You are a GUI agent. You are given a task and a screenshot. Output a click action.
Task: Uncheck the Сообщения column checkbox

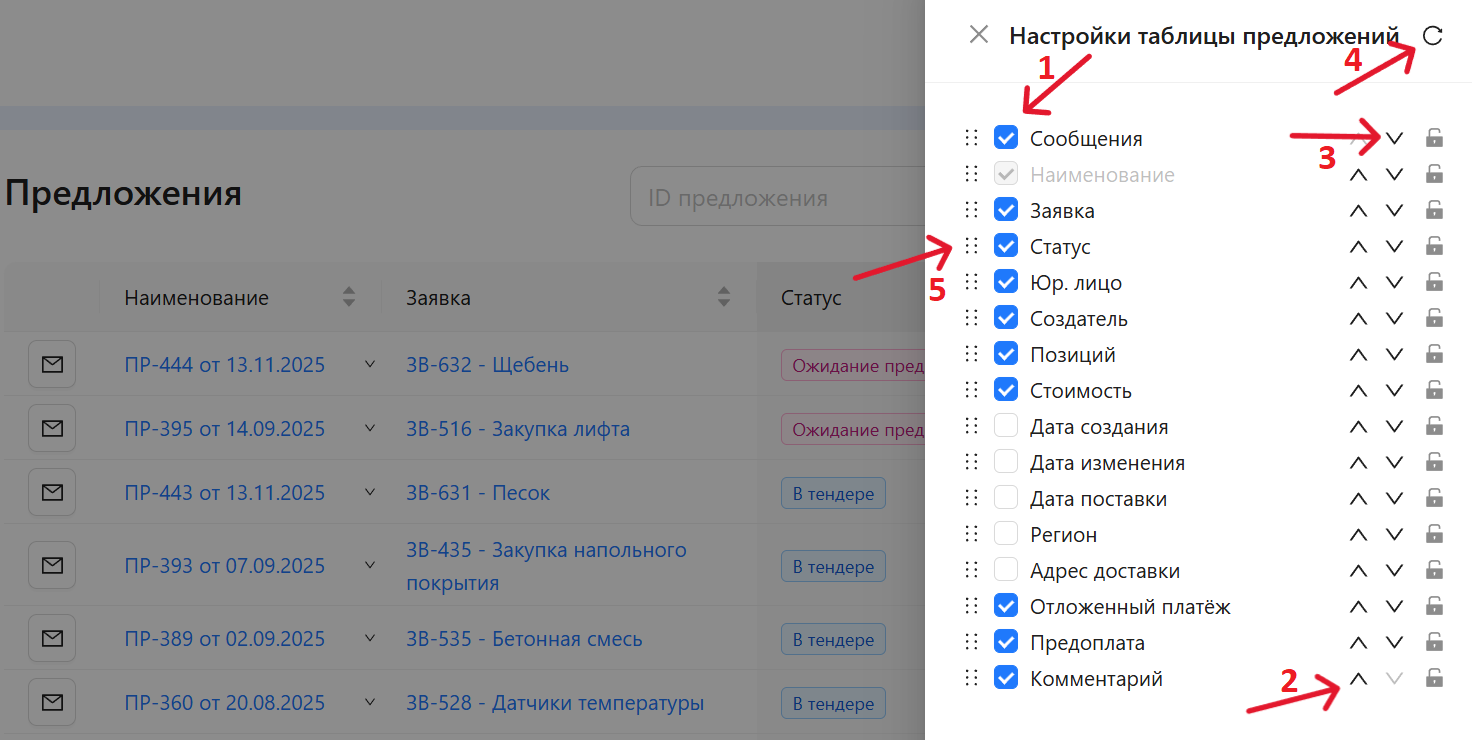point(1006,138)
